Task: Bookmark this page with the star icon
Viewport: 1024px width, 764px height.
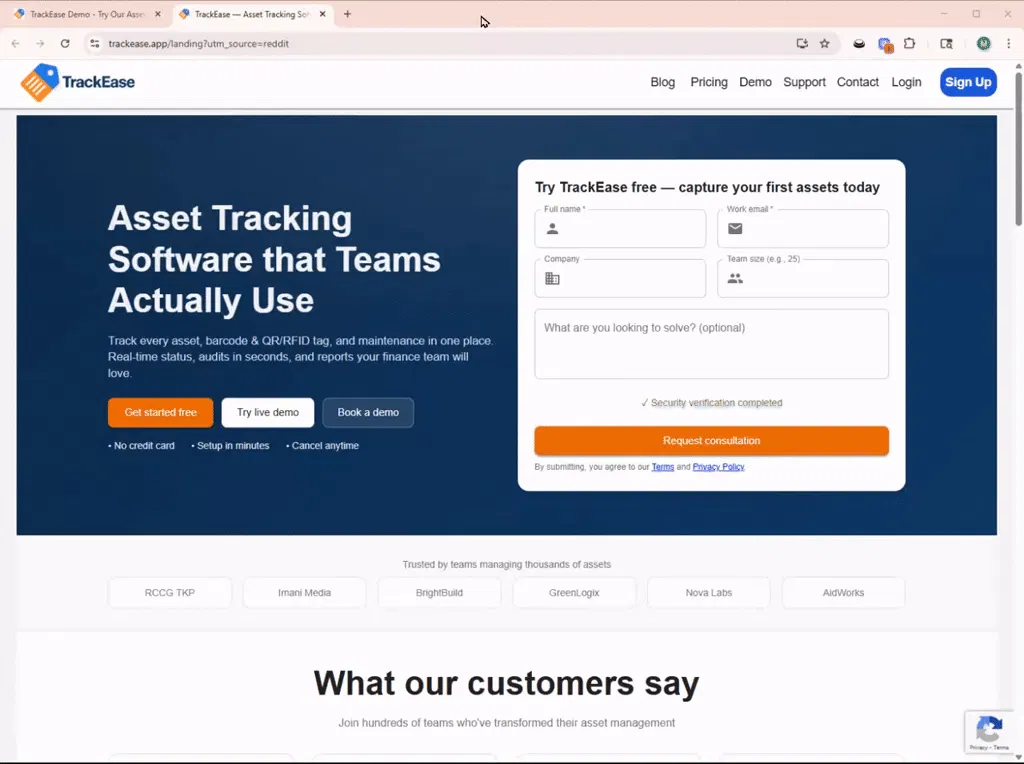Action: [x=824, y=44]
